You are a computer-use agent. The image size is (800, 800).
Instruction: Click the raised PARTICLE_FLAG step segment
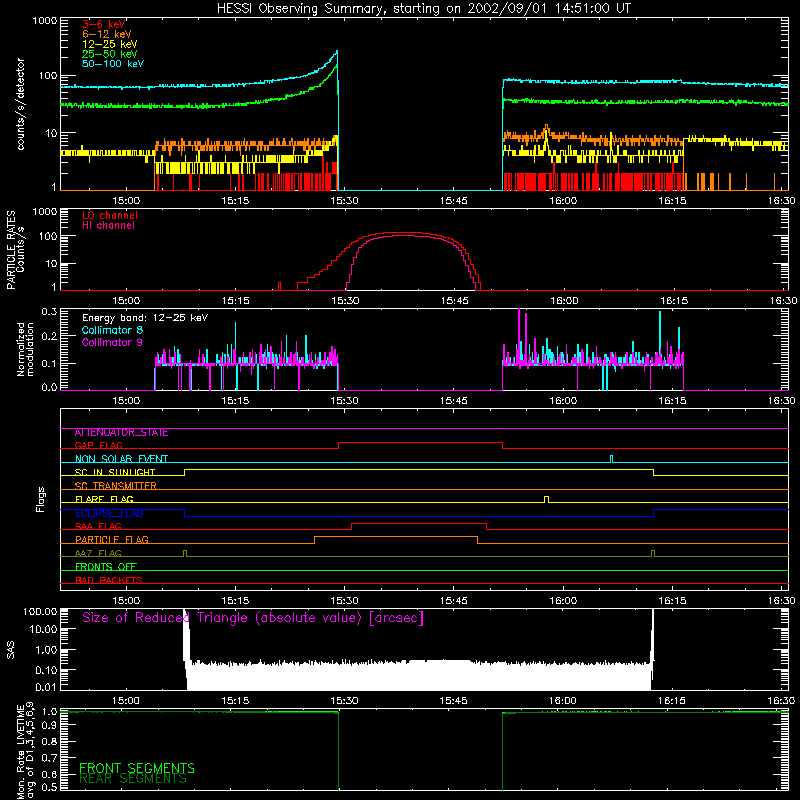(396, 537)
